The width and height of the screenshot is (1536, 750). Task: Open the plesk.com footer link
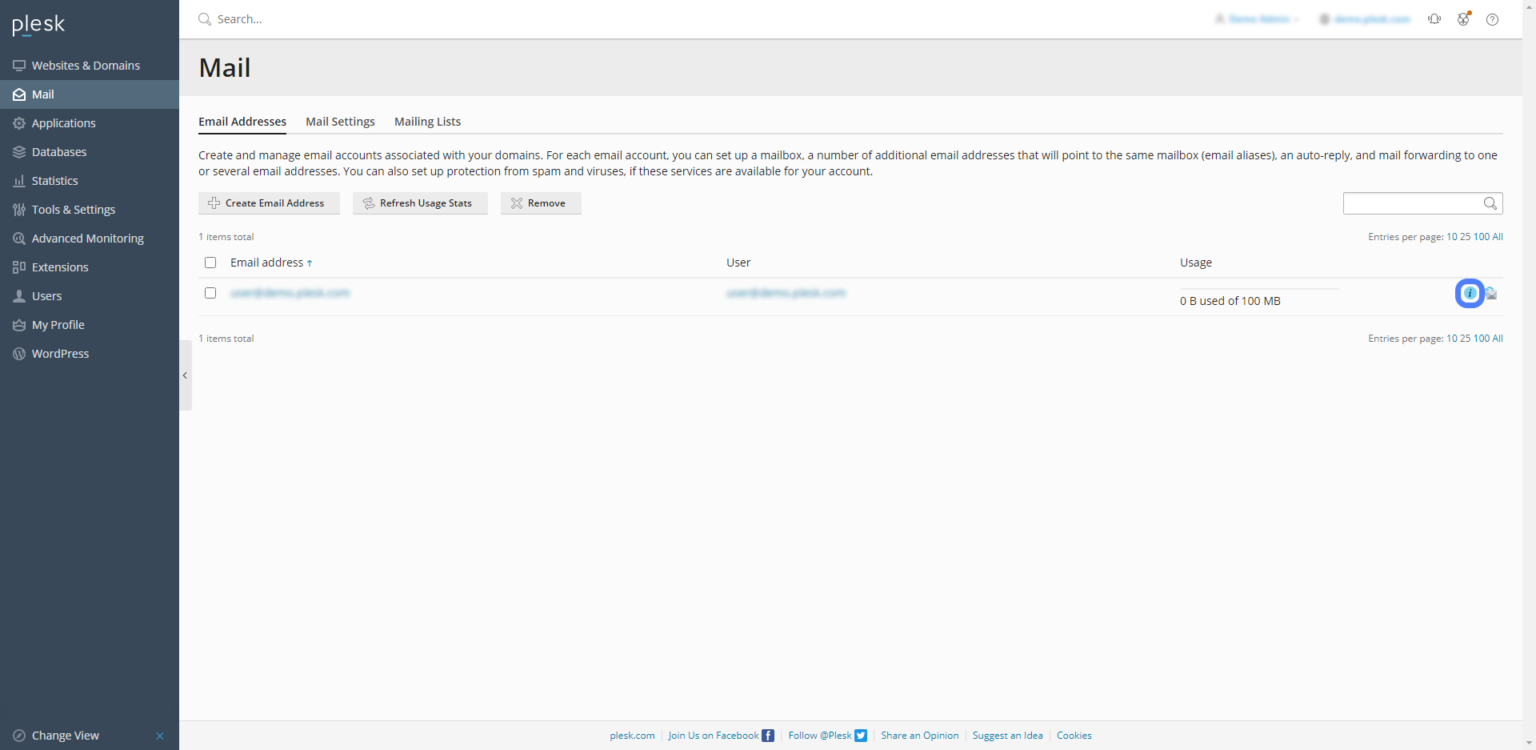632,735
